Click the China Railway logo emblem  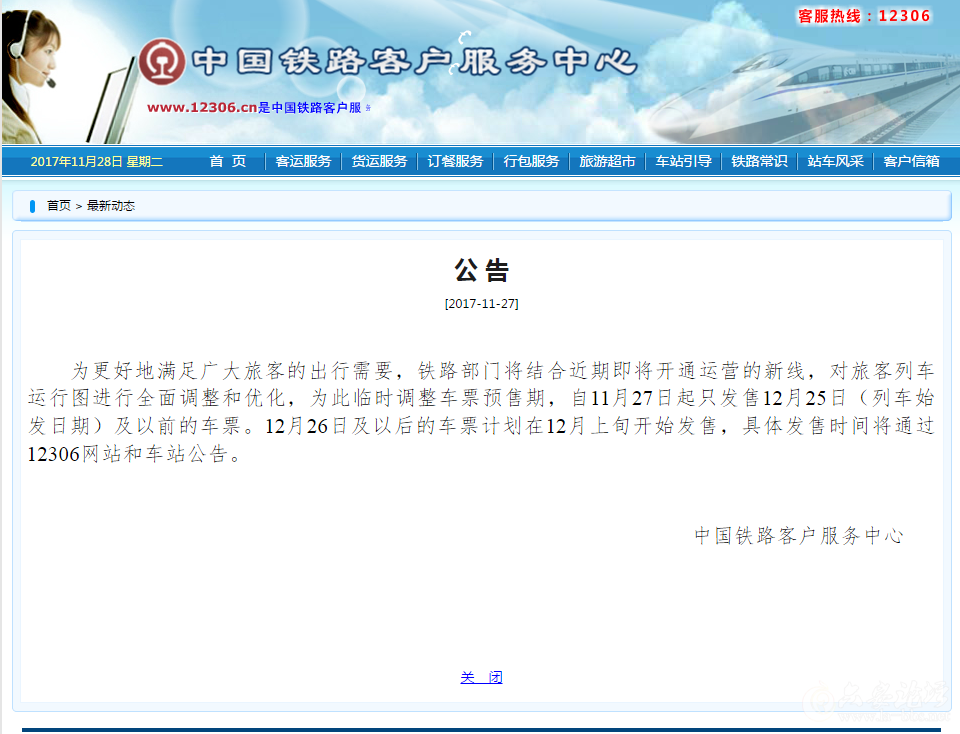[160, 61]
